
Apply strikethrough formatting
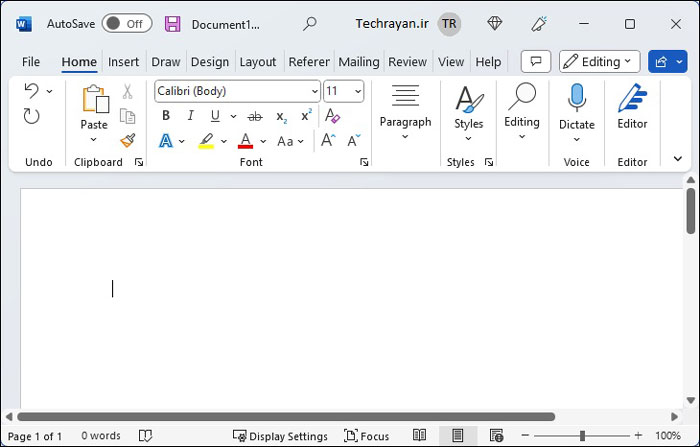pyautogui.click(x=255, y=117)
